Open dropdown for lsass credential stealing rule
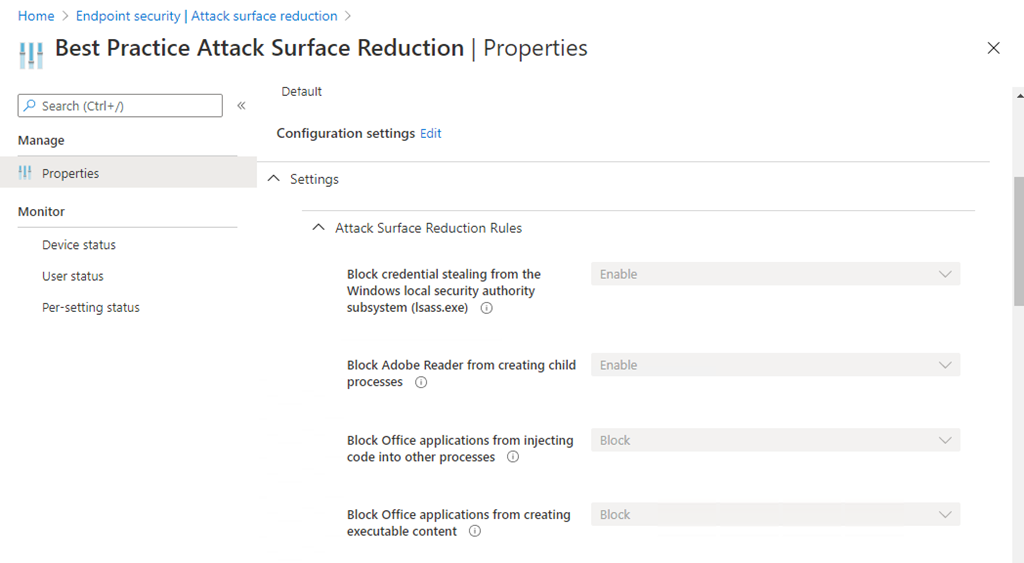 [775, 274]
